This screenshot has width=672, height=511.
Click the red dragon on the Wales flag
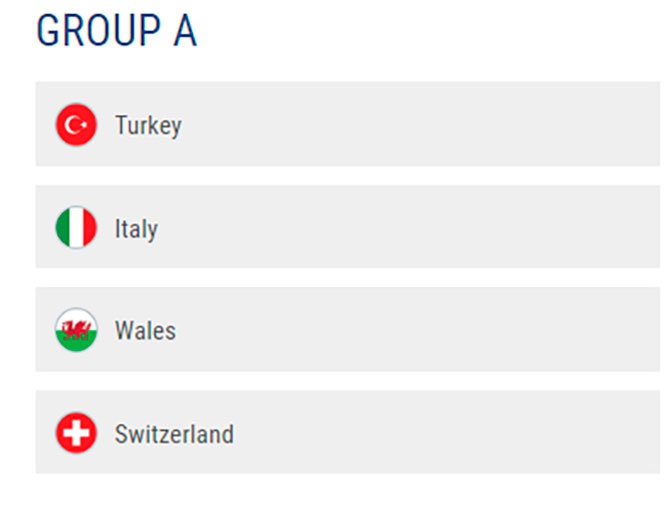(76, 330)
